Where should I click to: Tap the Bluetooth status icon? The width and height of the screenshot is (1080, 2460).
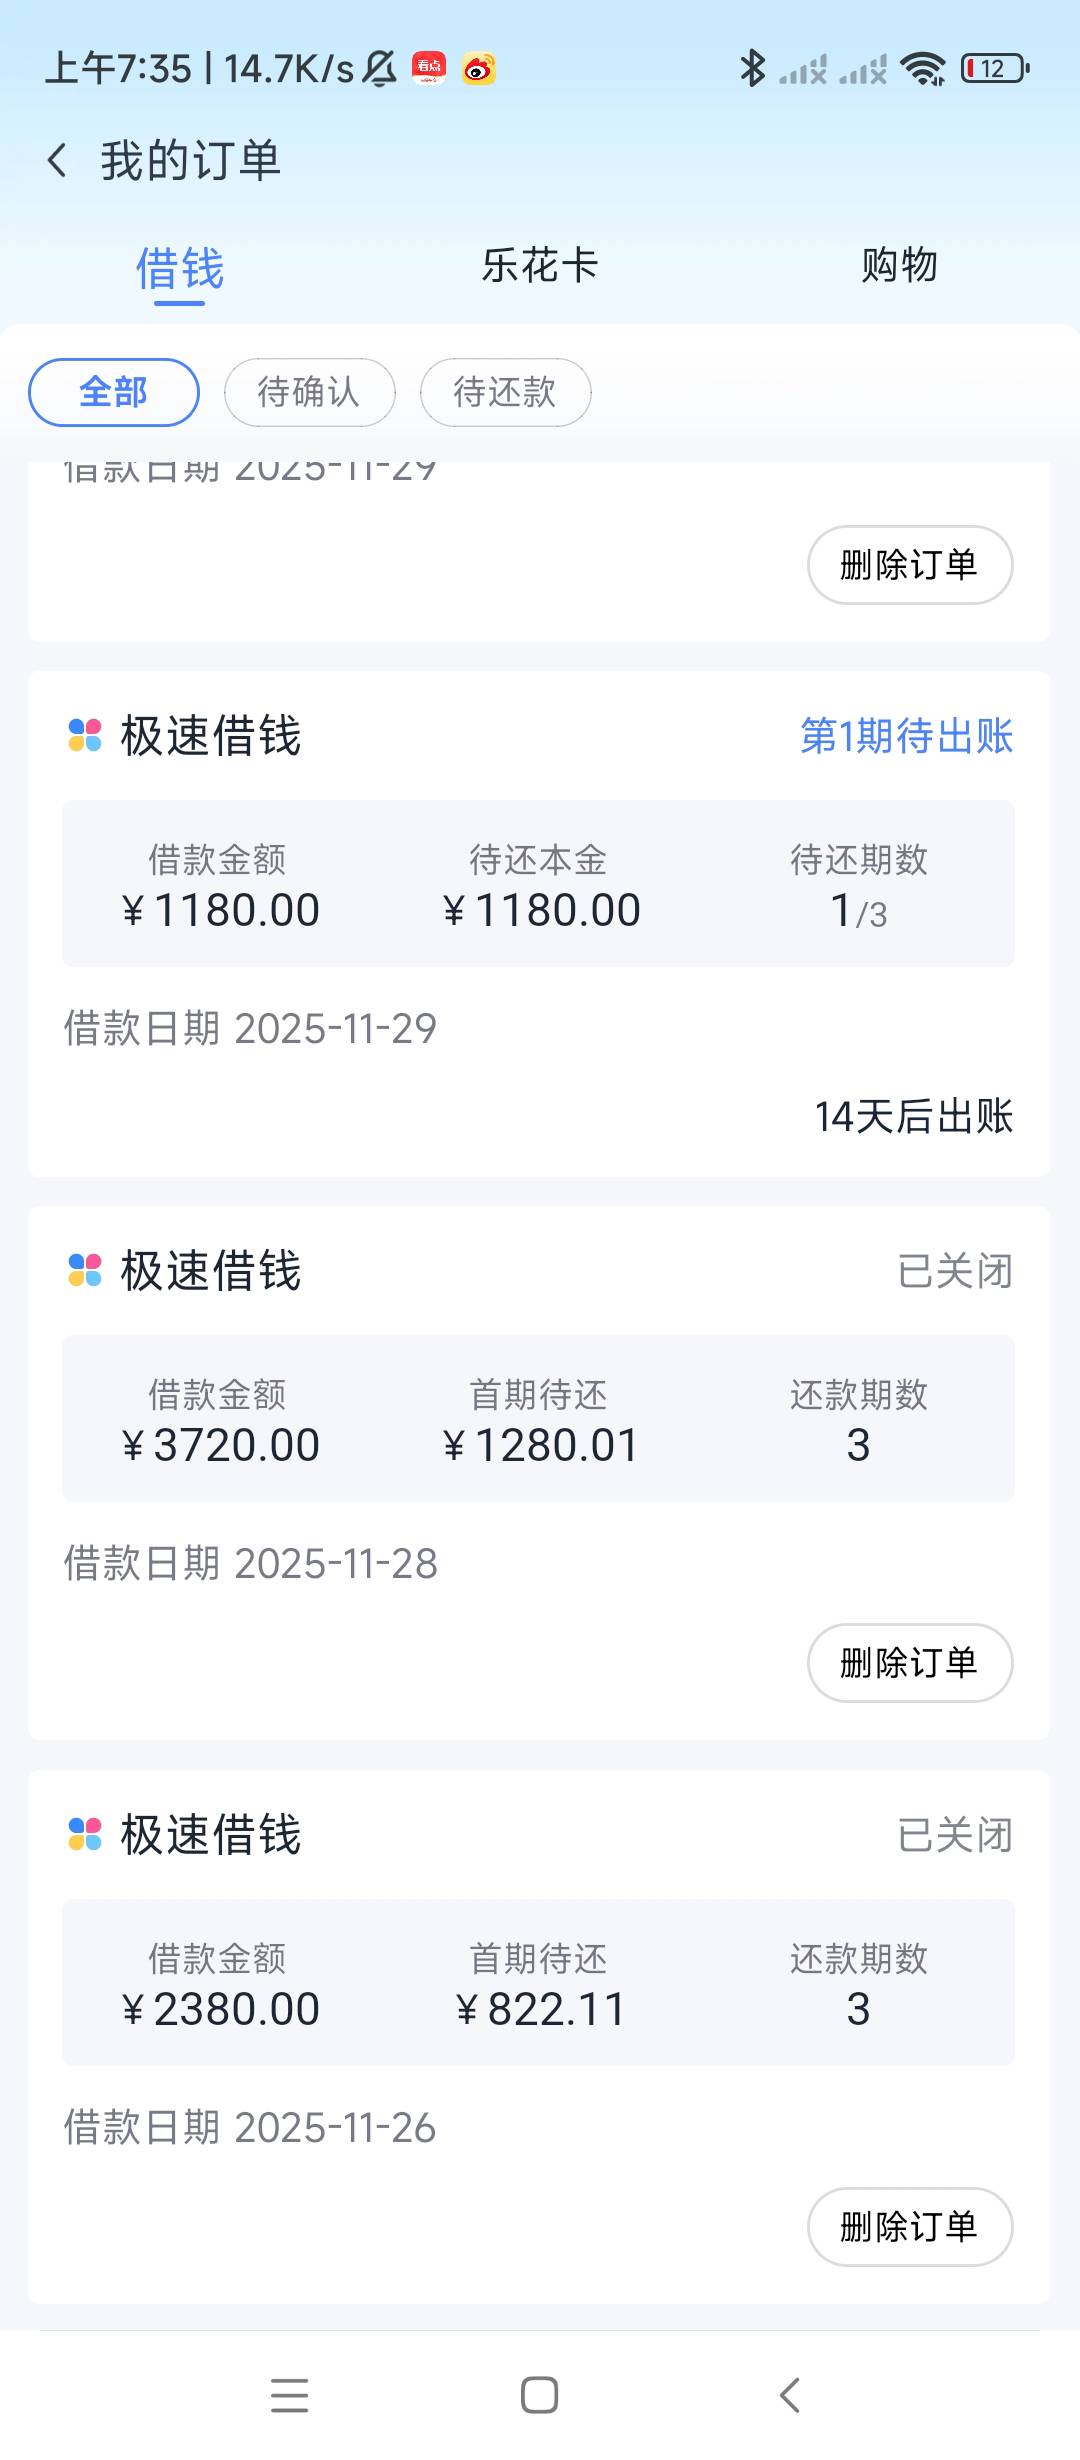pos(752,69)
